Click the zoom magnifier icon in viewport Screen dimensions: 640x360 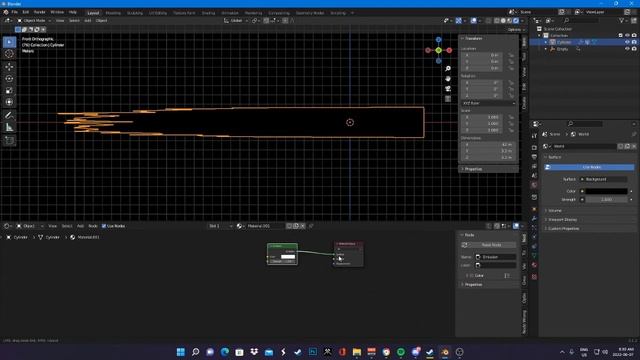[448, 69]
